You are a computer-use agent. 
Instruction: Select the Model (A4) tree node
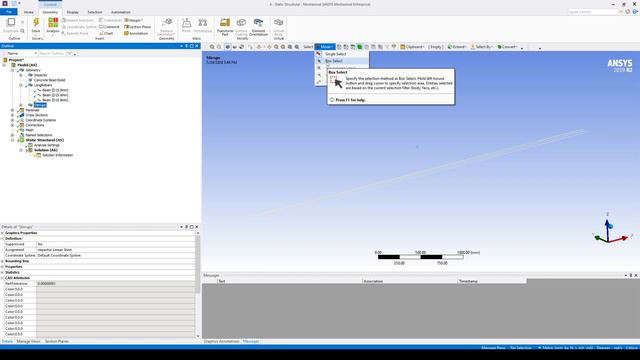click(x=27, y=65)
